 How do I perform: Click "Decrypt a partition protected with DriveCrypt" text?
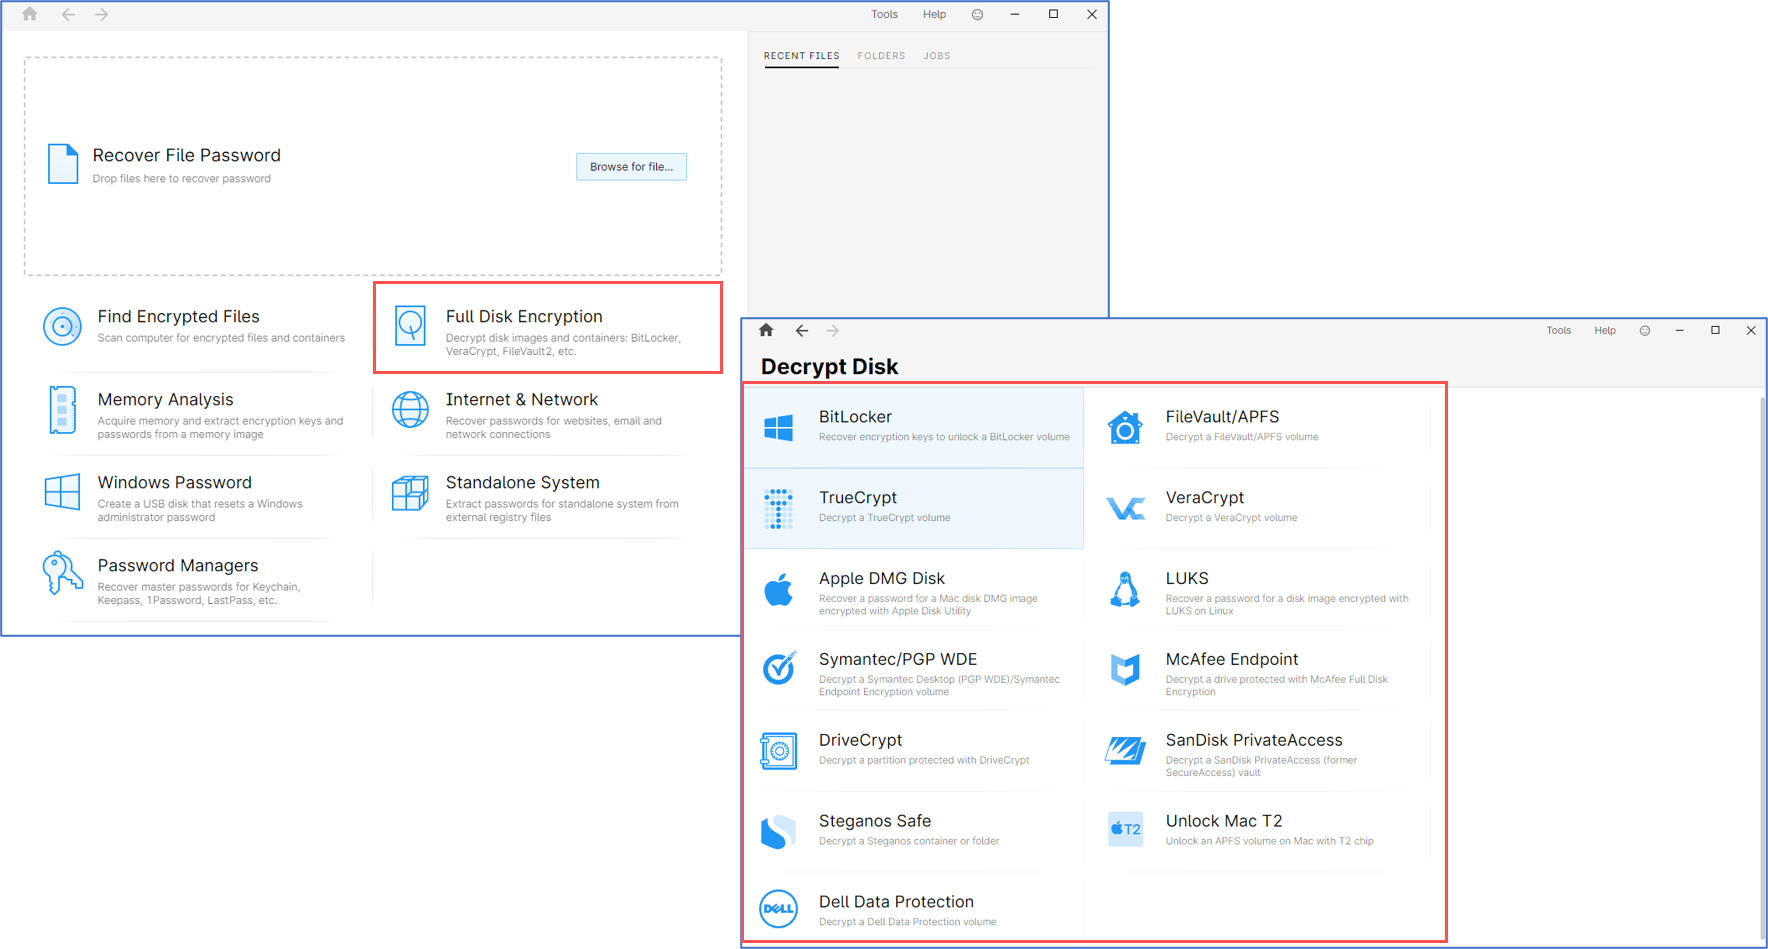pyautogui.click(x=924, y=760)
